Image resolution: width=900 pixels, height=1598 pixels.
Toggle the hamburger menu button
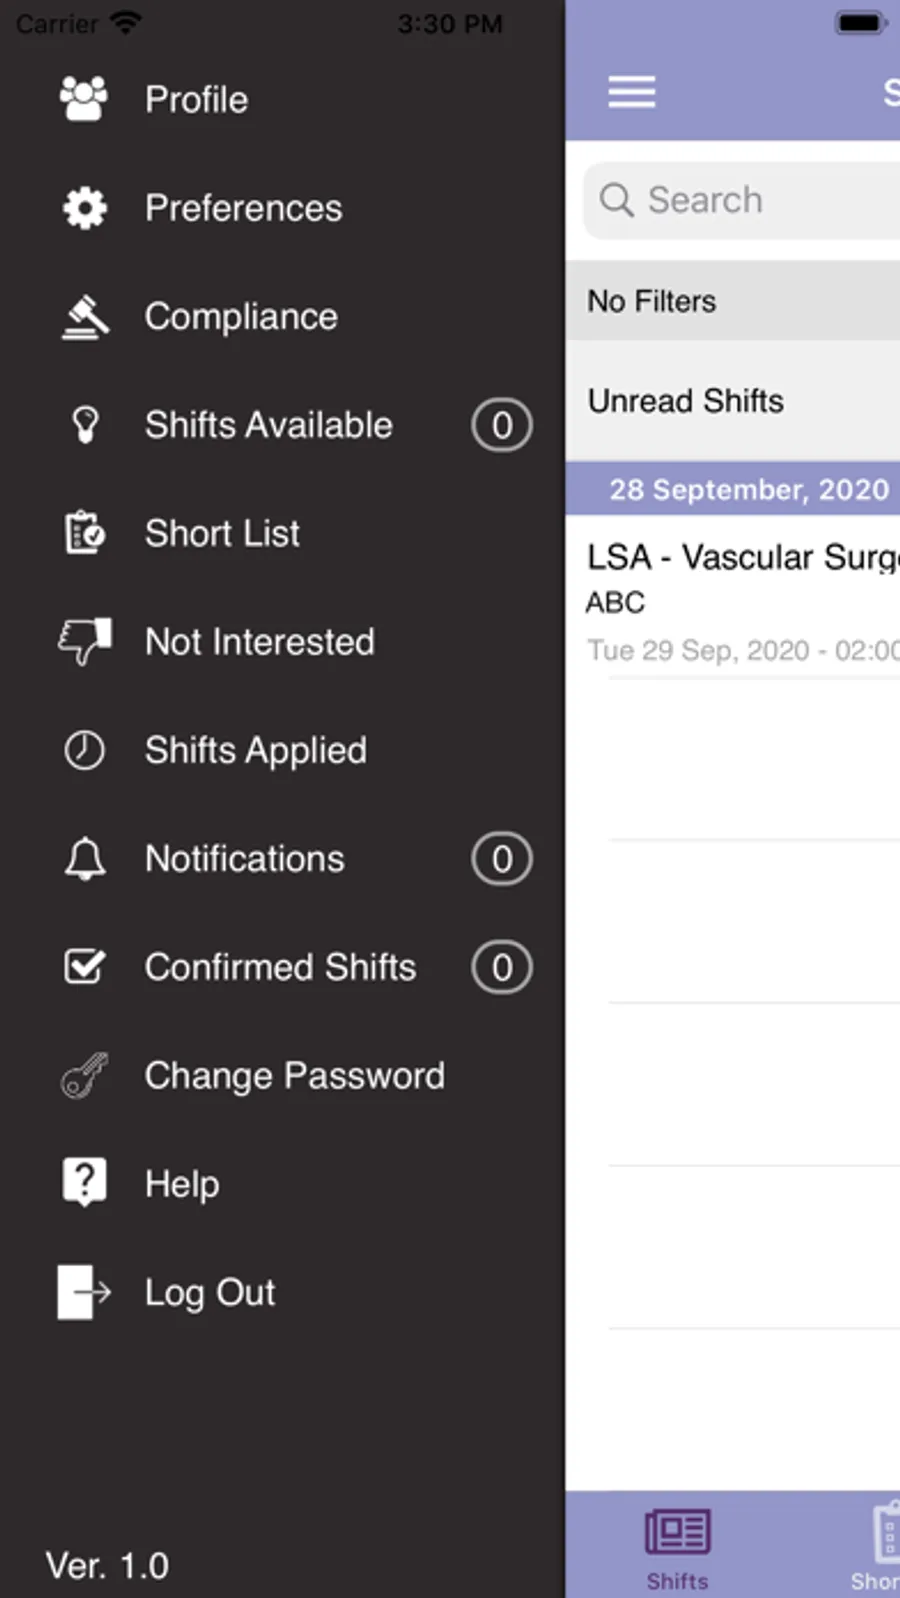point(632,92)
